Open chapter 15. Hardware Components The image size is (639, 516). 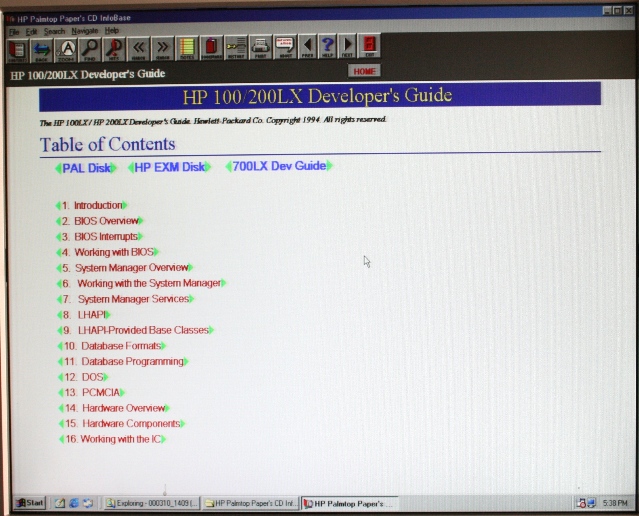point(122,423)
